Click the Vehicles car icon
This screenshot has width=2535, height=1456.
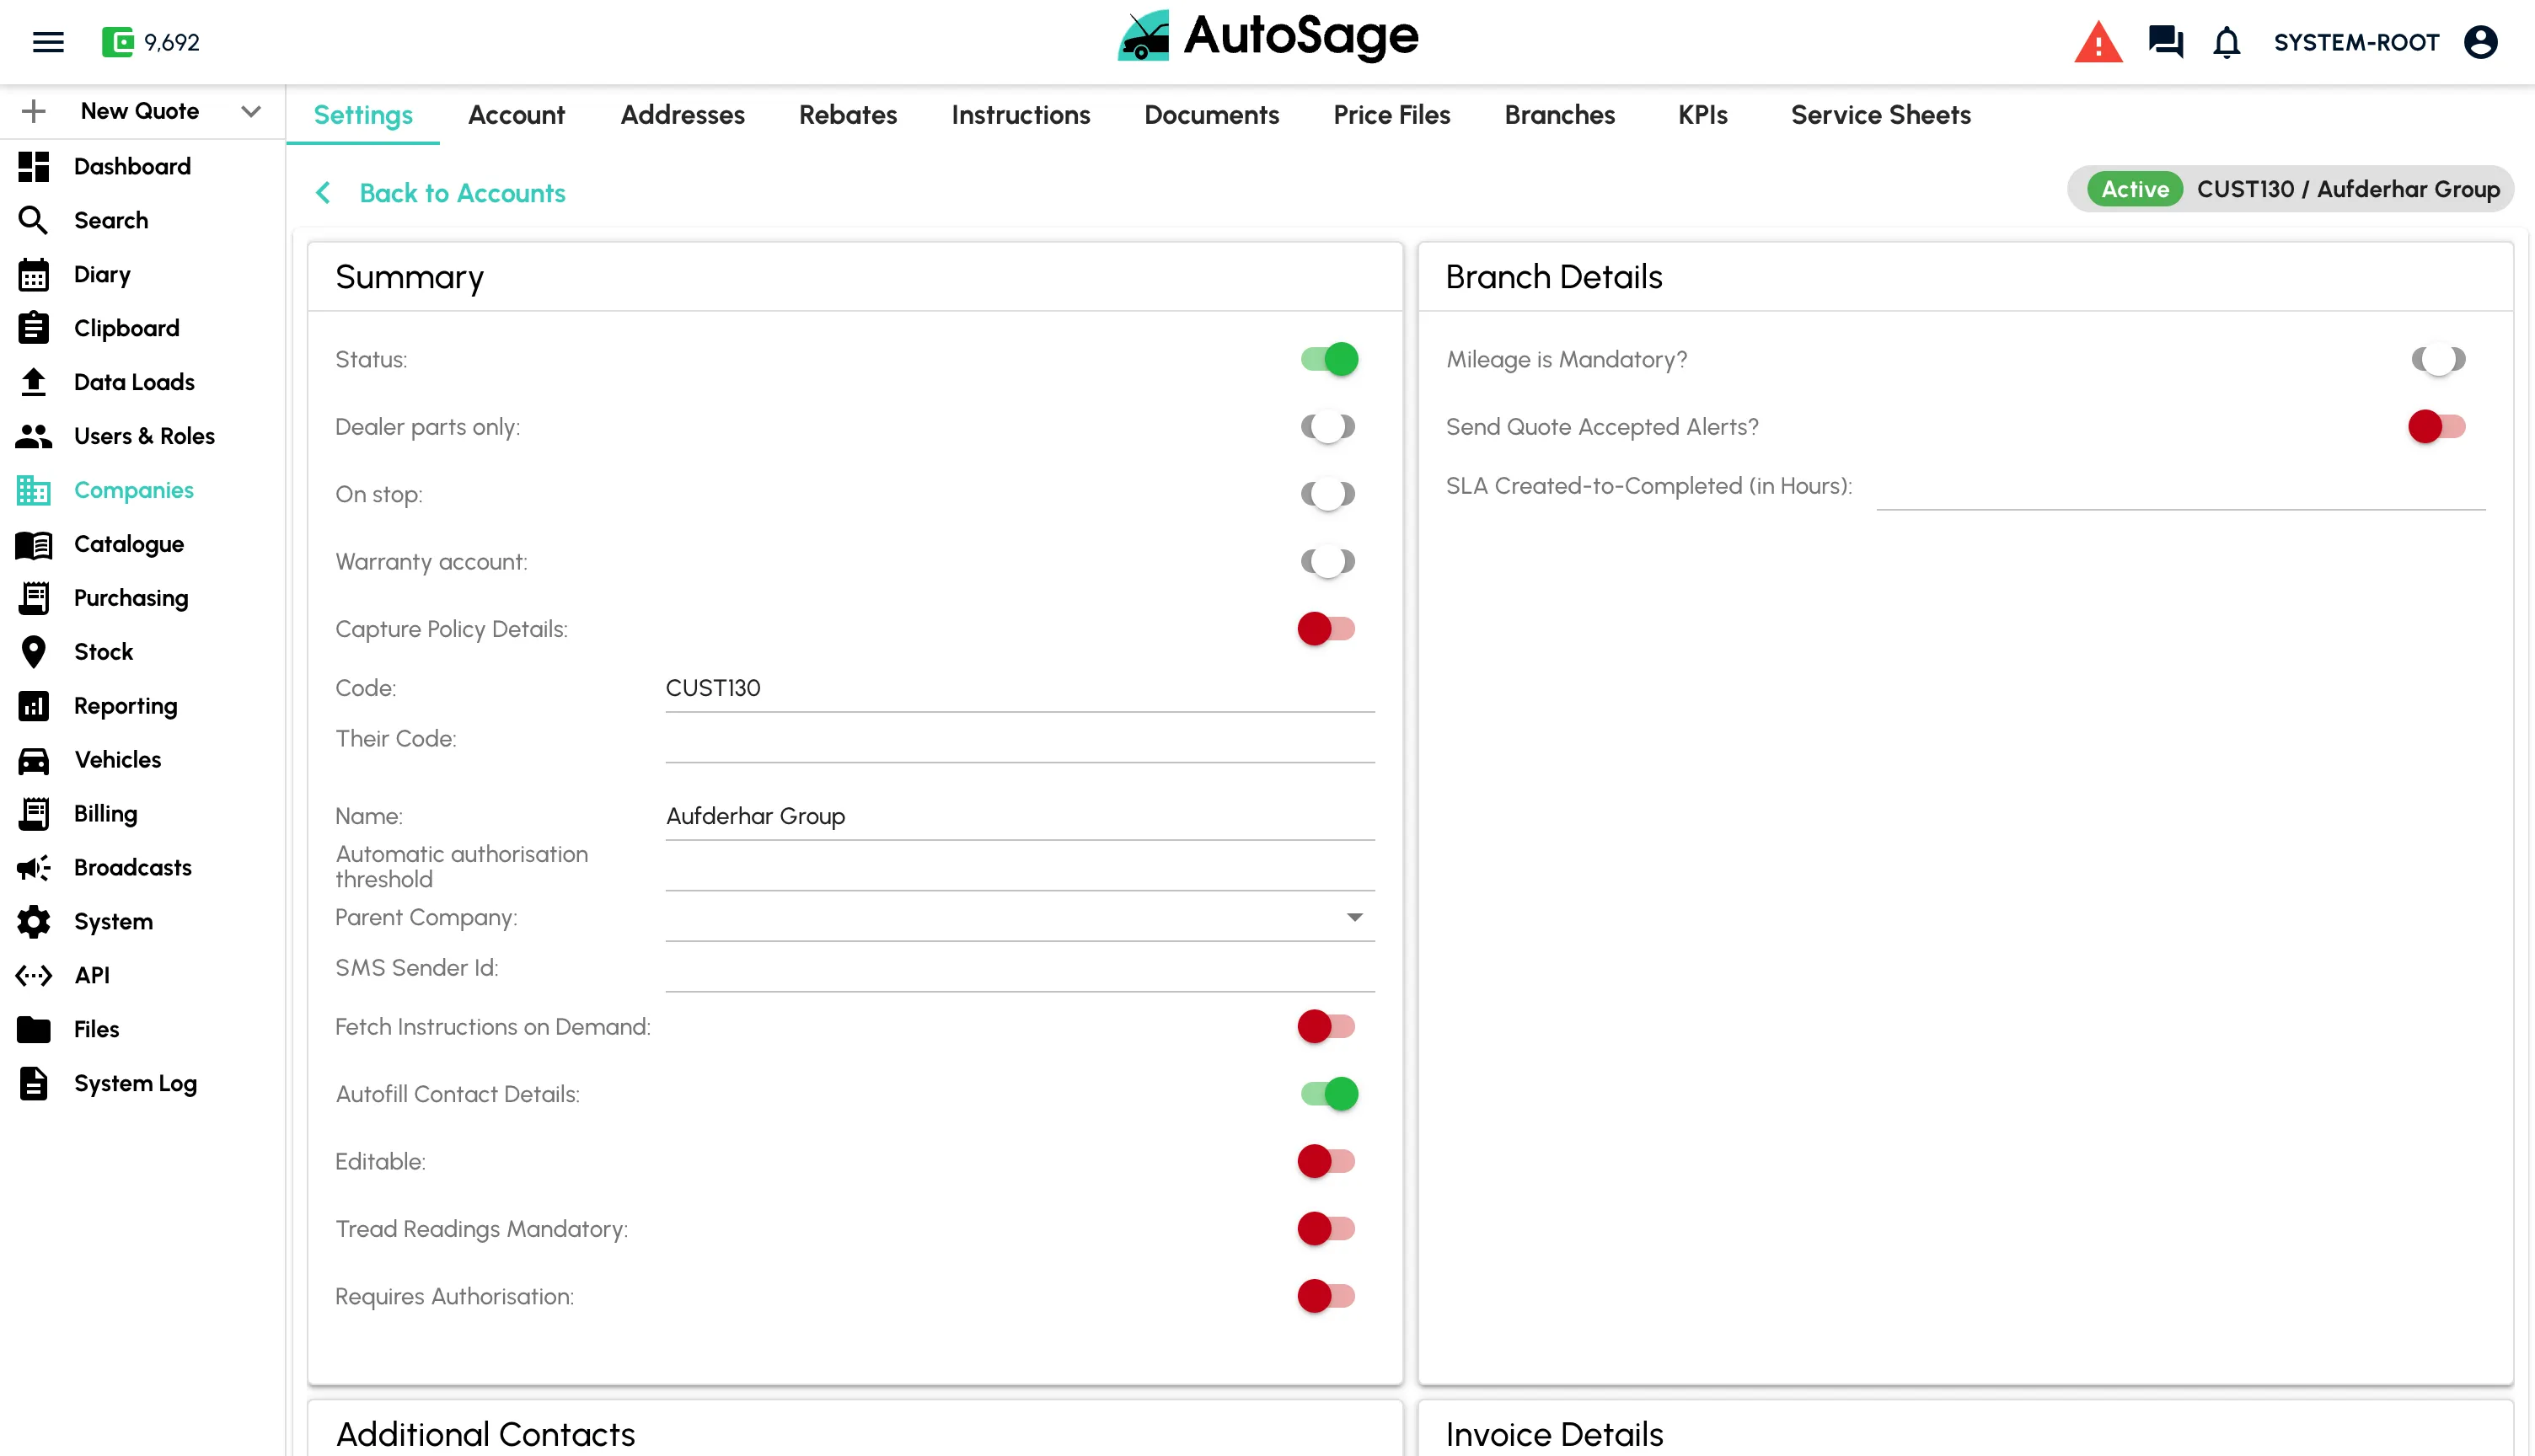[x=33, y=760]
